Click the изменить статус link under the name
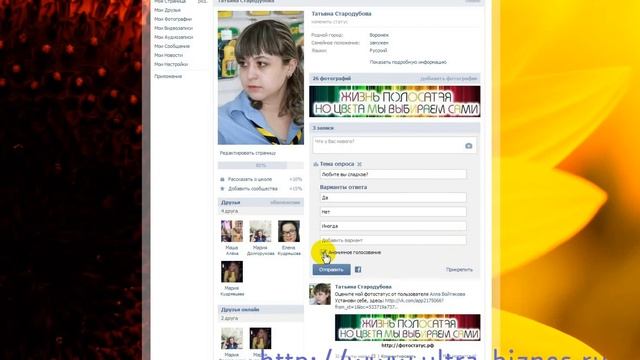This screenshot has width=640, height=360. pos(330,22)
